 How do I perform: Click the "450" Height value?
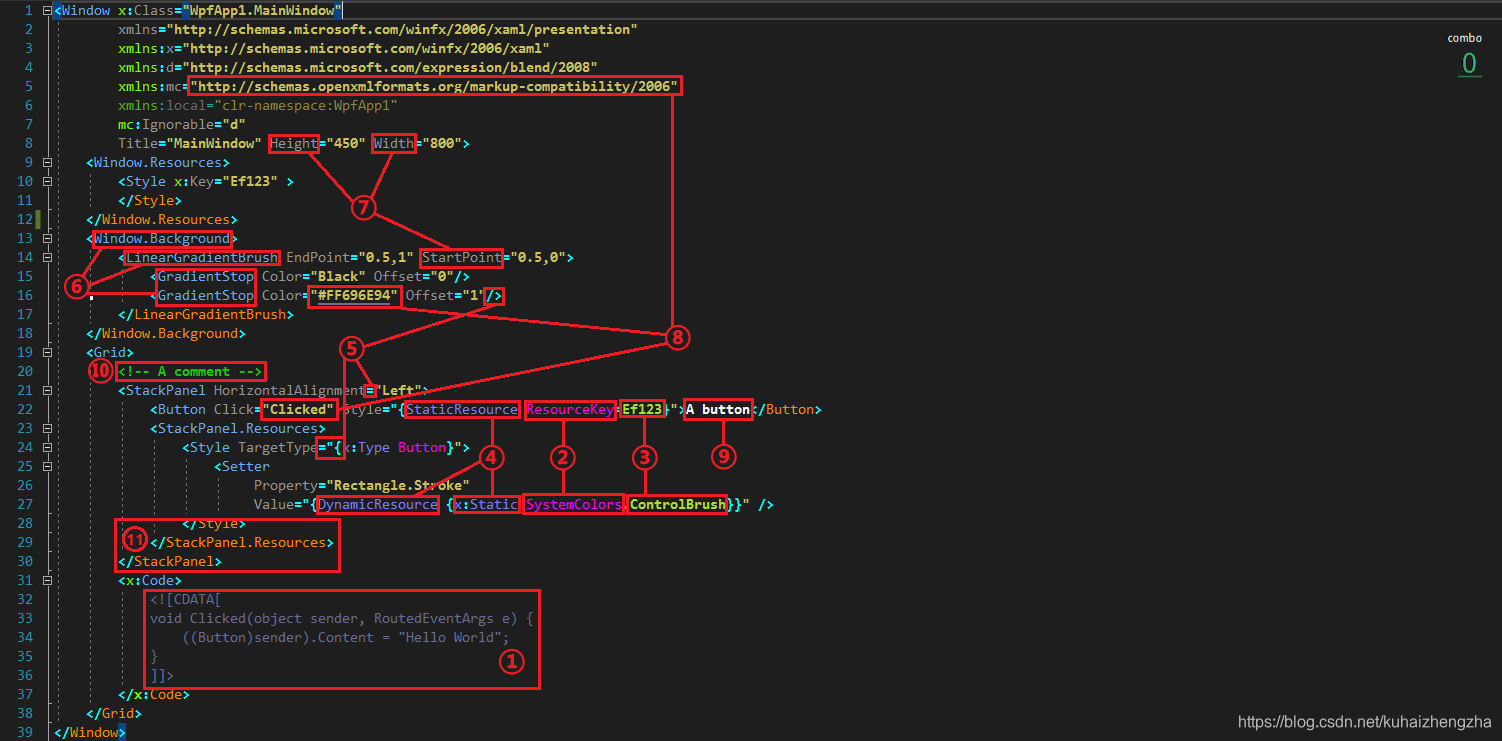tap(345, 144)
